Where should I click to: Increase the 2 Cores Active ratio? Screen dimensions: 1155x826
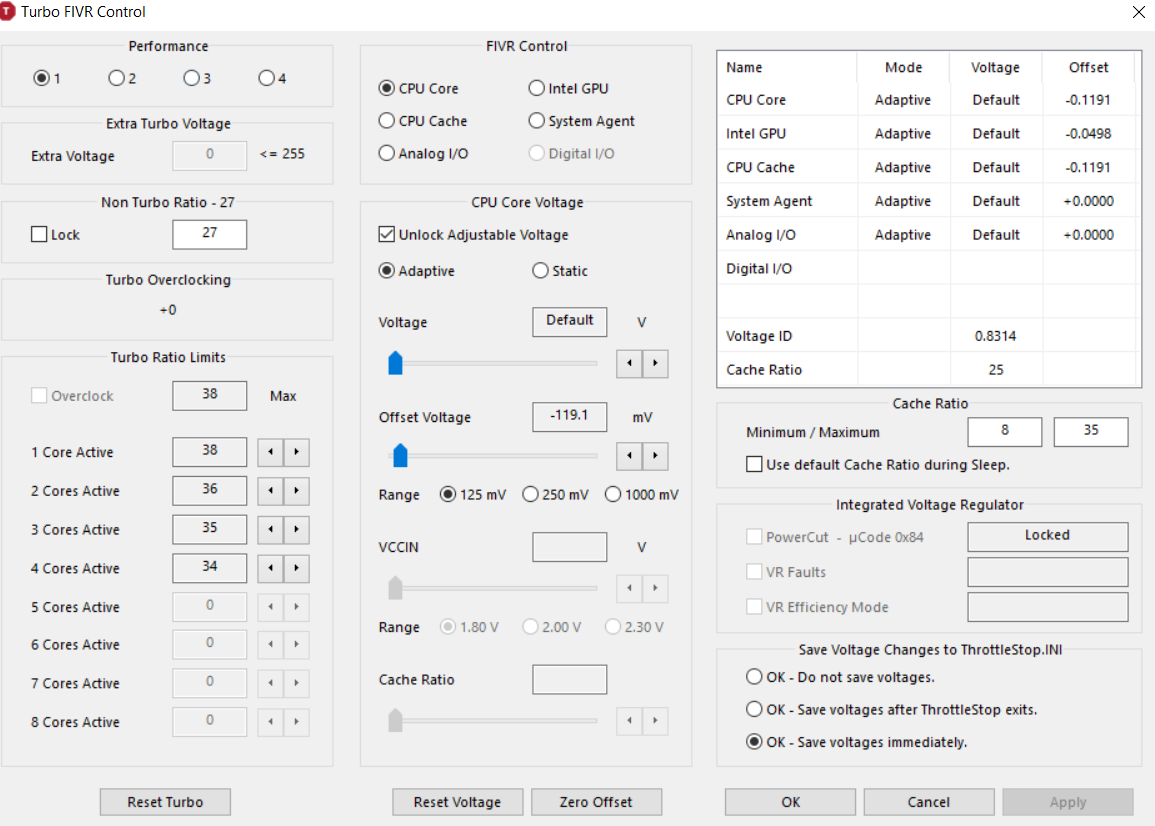[296, 491]
